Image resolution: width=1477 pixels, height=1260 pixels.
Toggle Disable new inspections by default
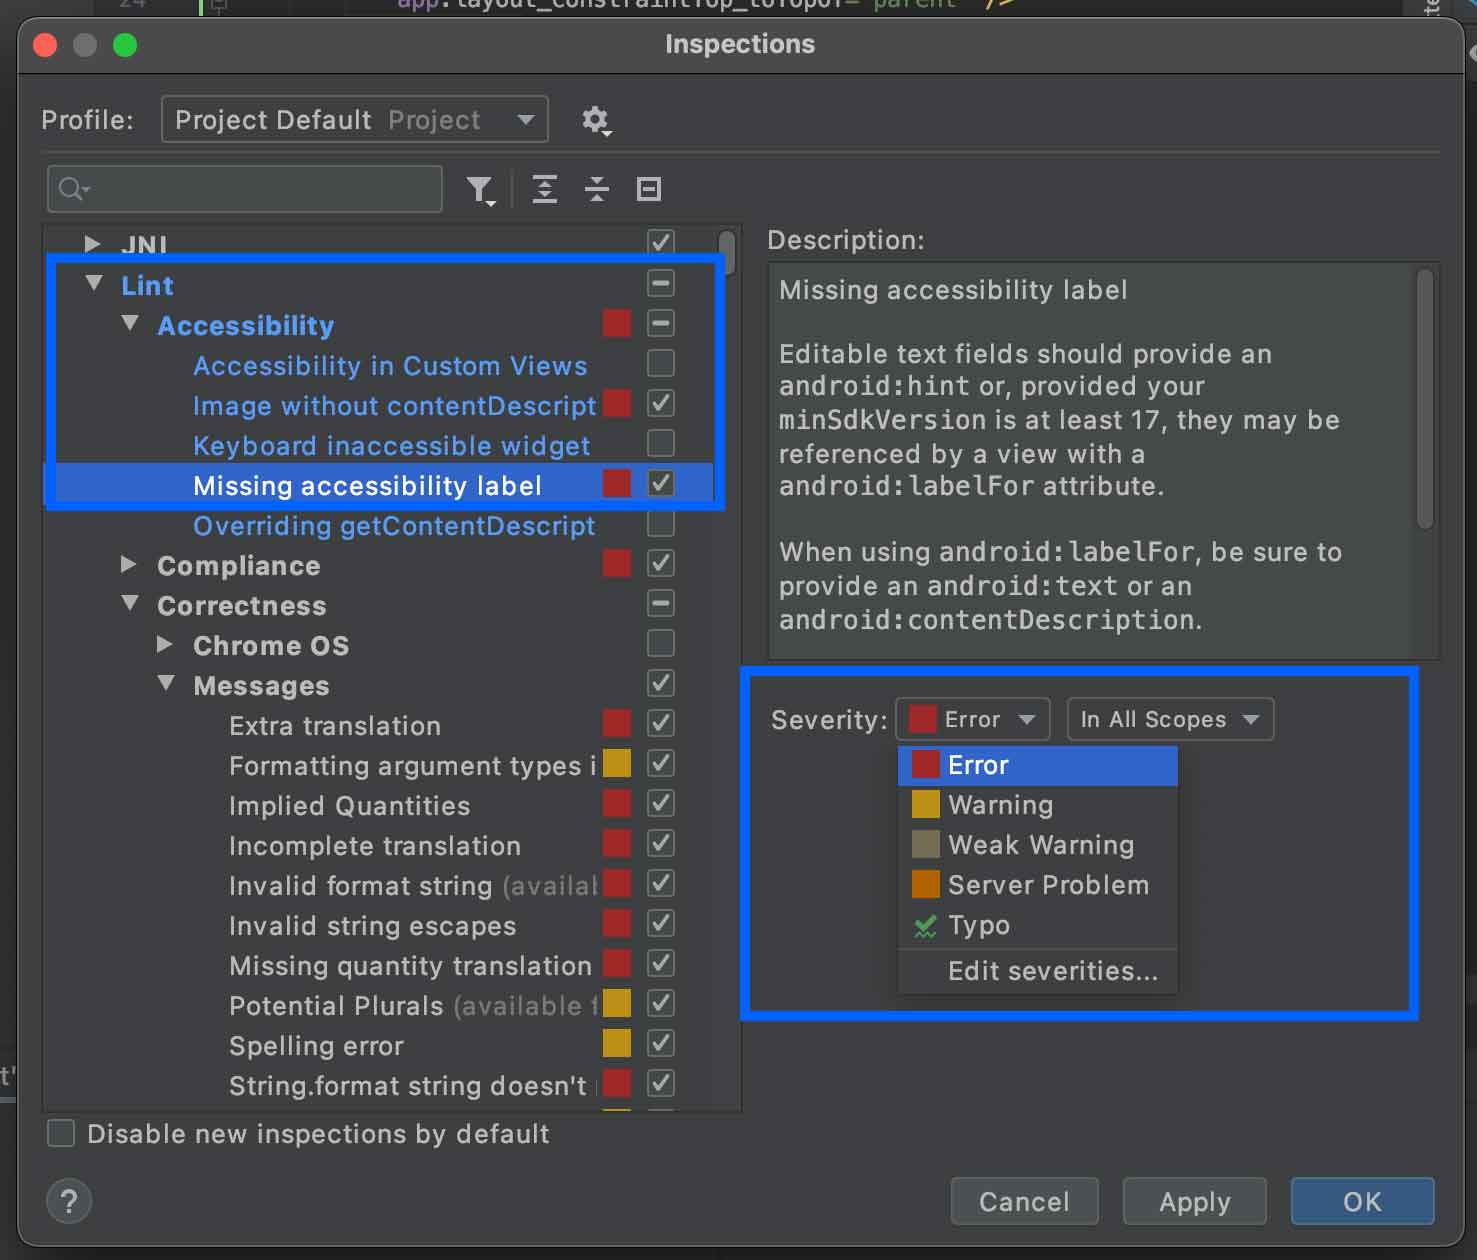coord(62,1133)
